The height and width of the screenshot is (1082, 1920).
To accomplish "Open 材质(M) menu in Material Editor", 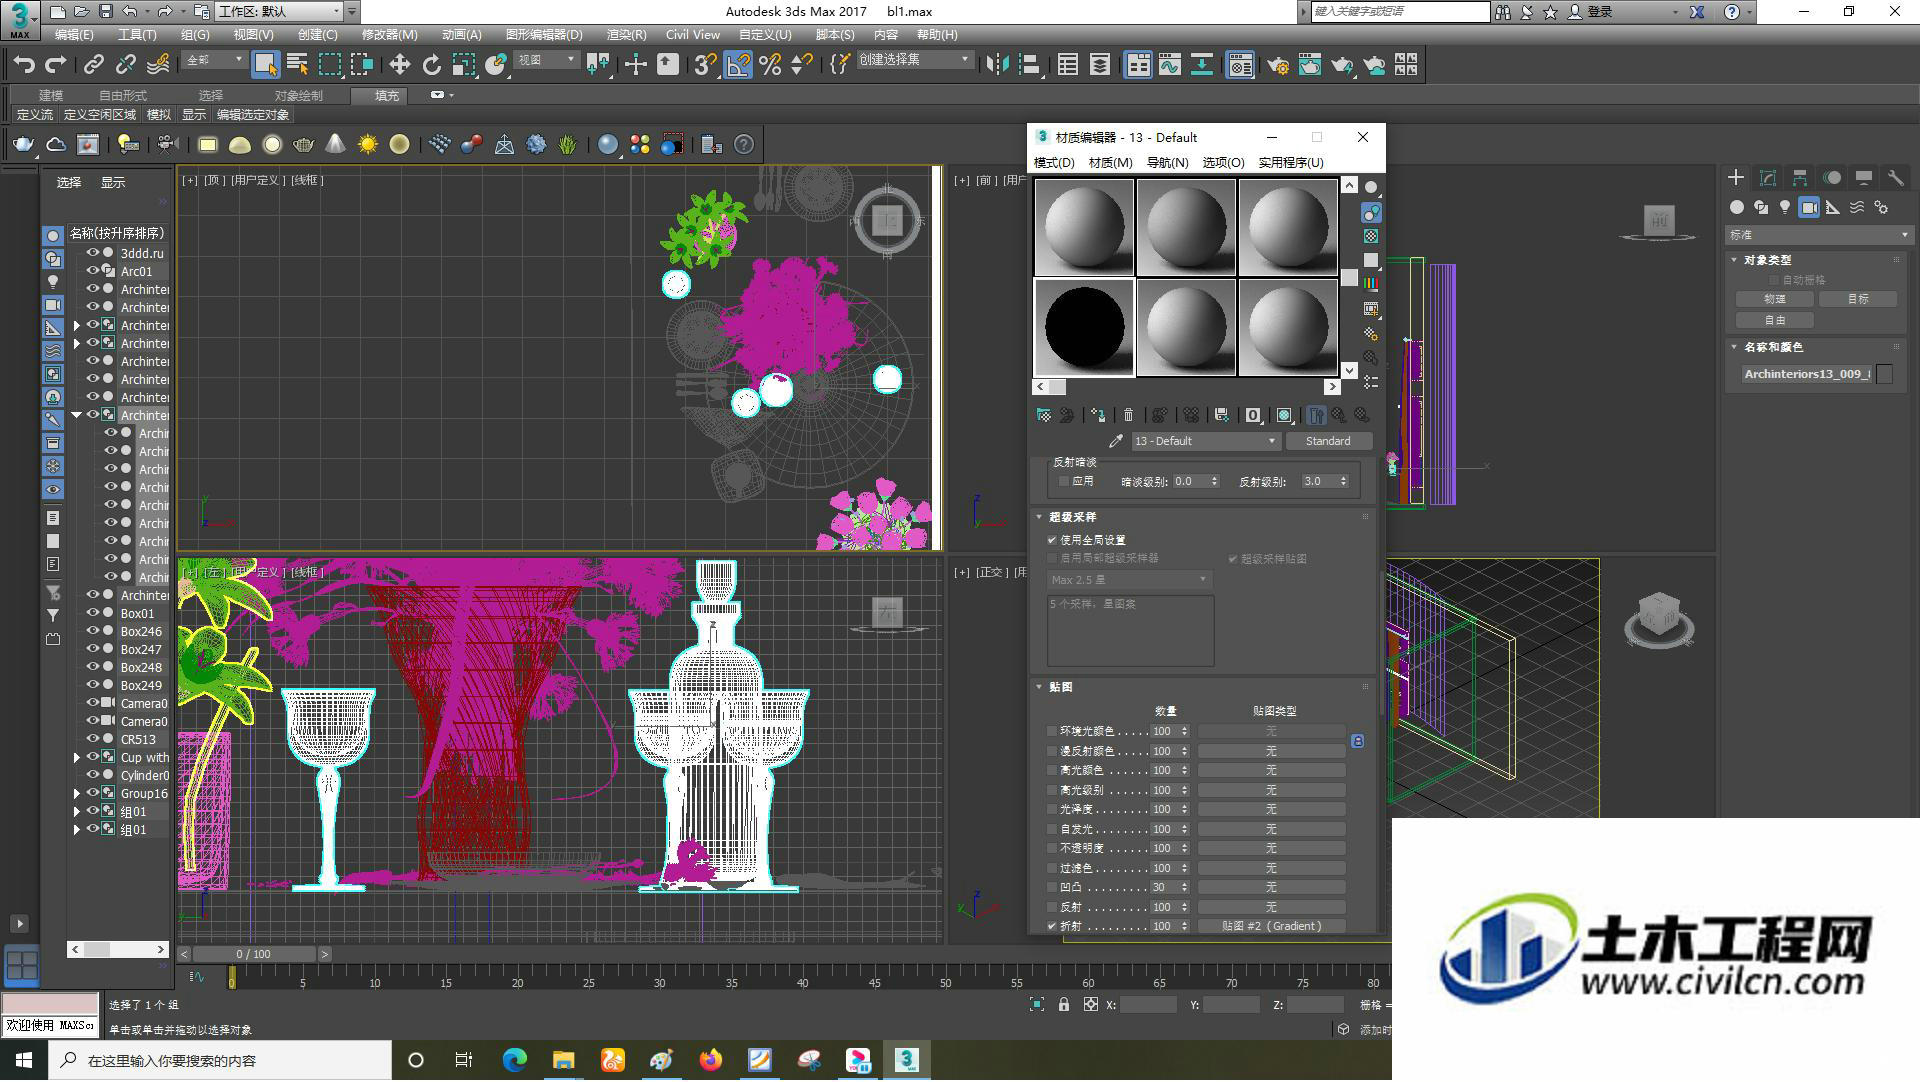I will click(x=1110, y=162).
